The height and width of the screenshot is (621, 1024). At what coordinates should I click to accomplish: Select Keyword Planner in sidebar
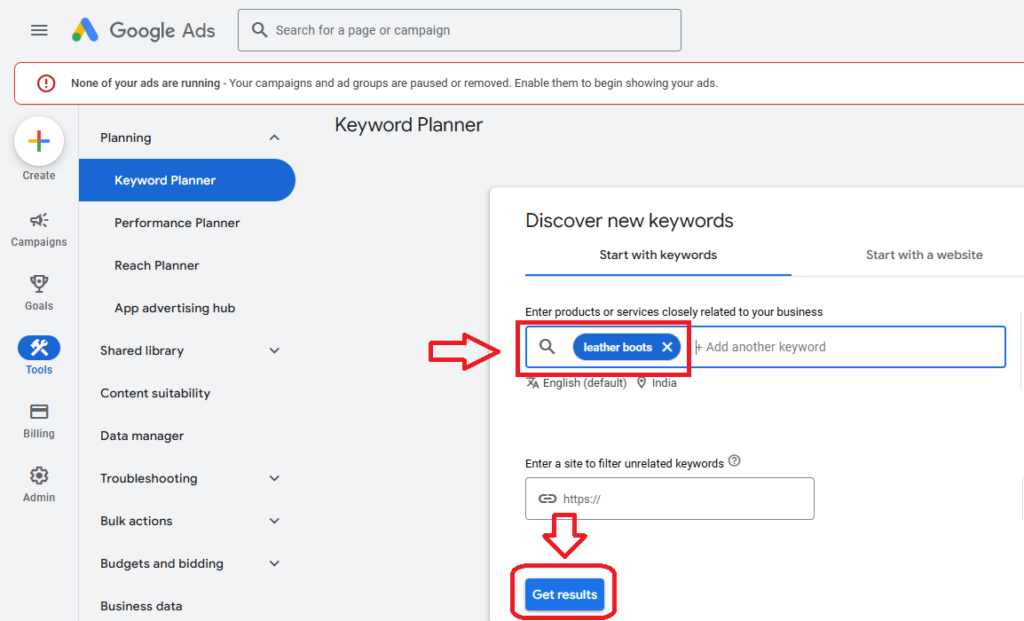click(187, 180)
